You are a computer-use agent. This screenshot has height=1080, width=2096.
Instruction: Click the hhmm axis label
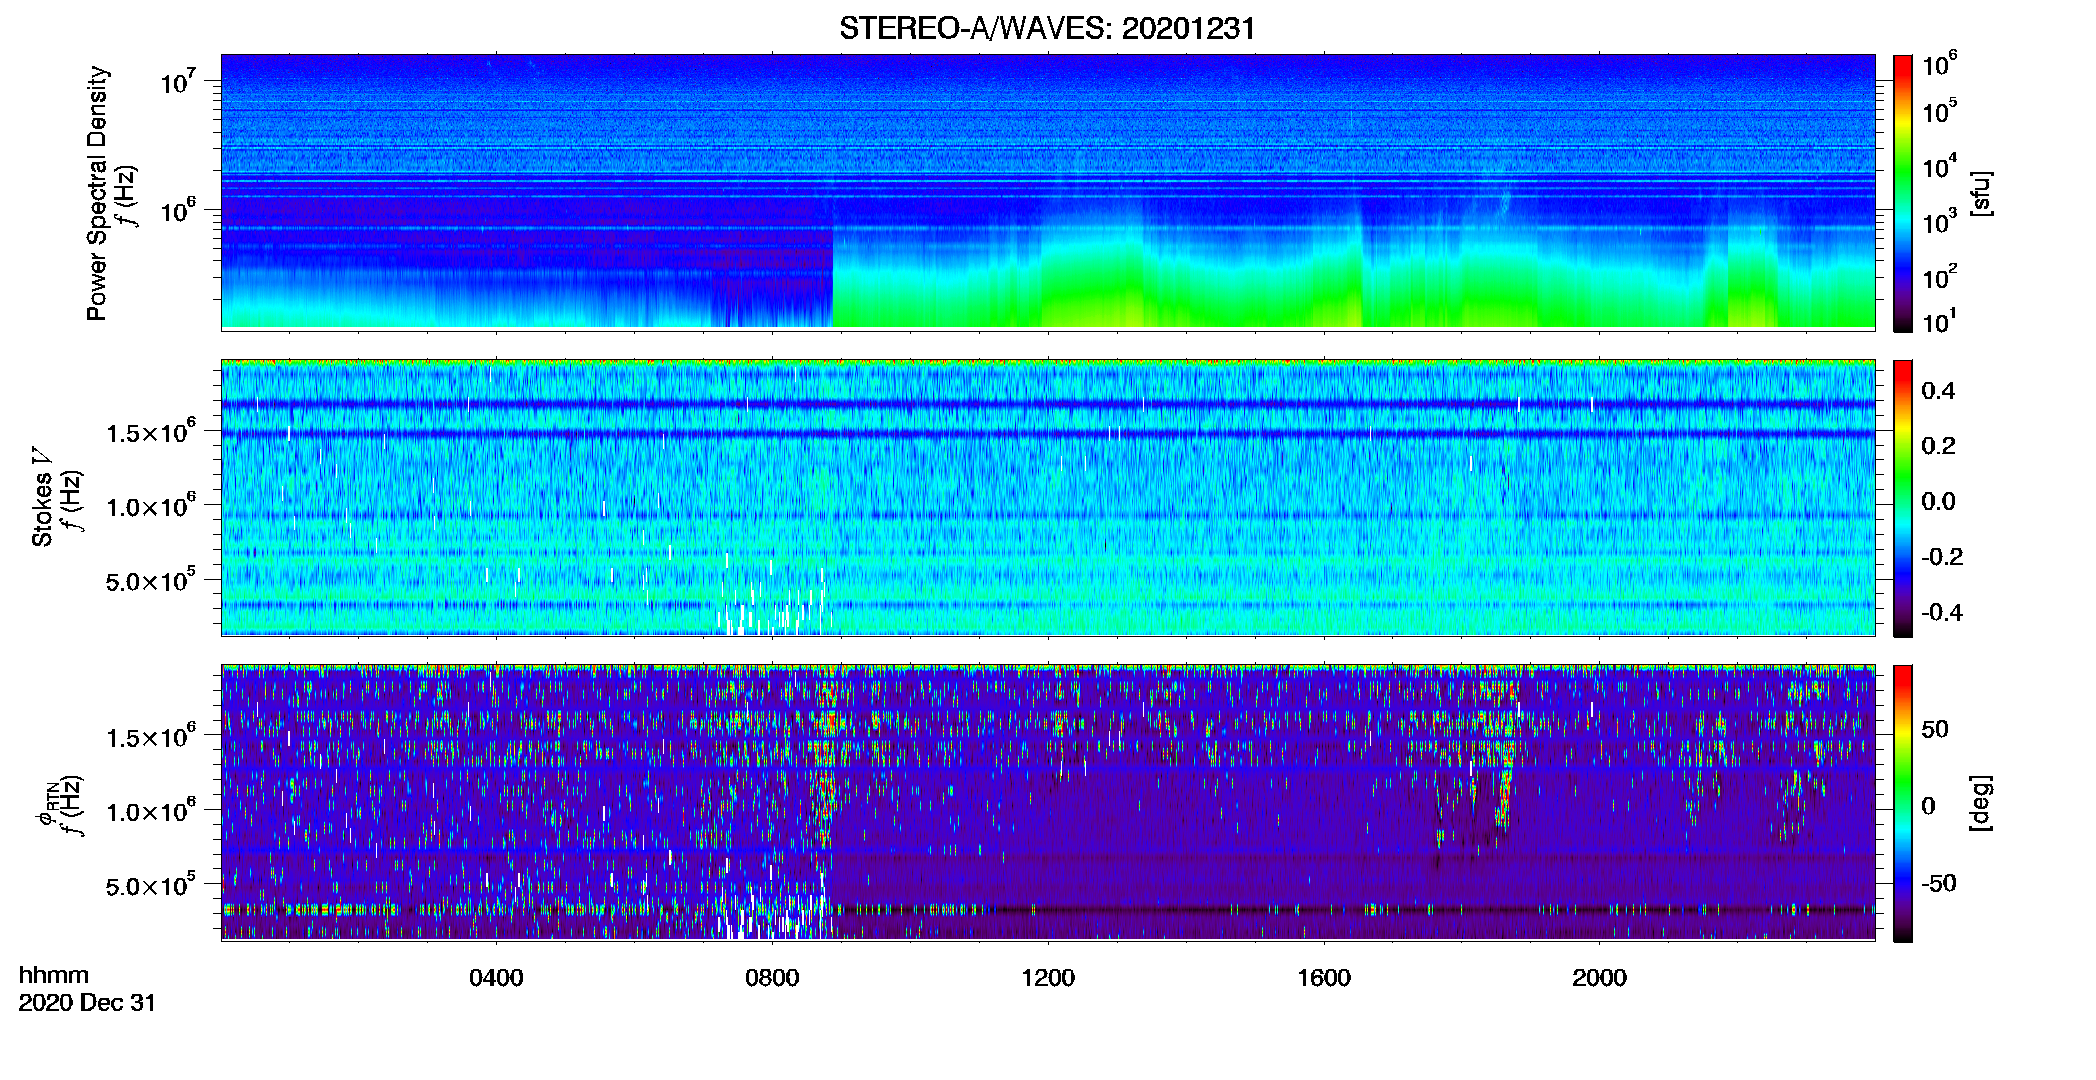[54, 975]
